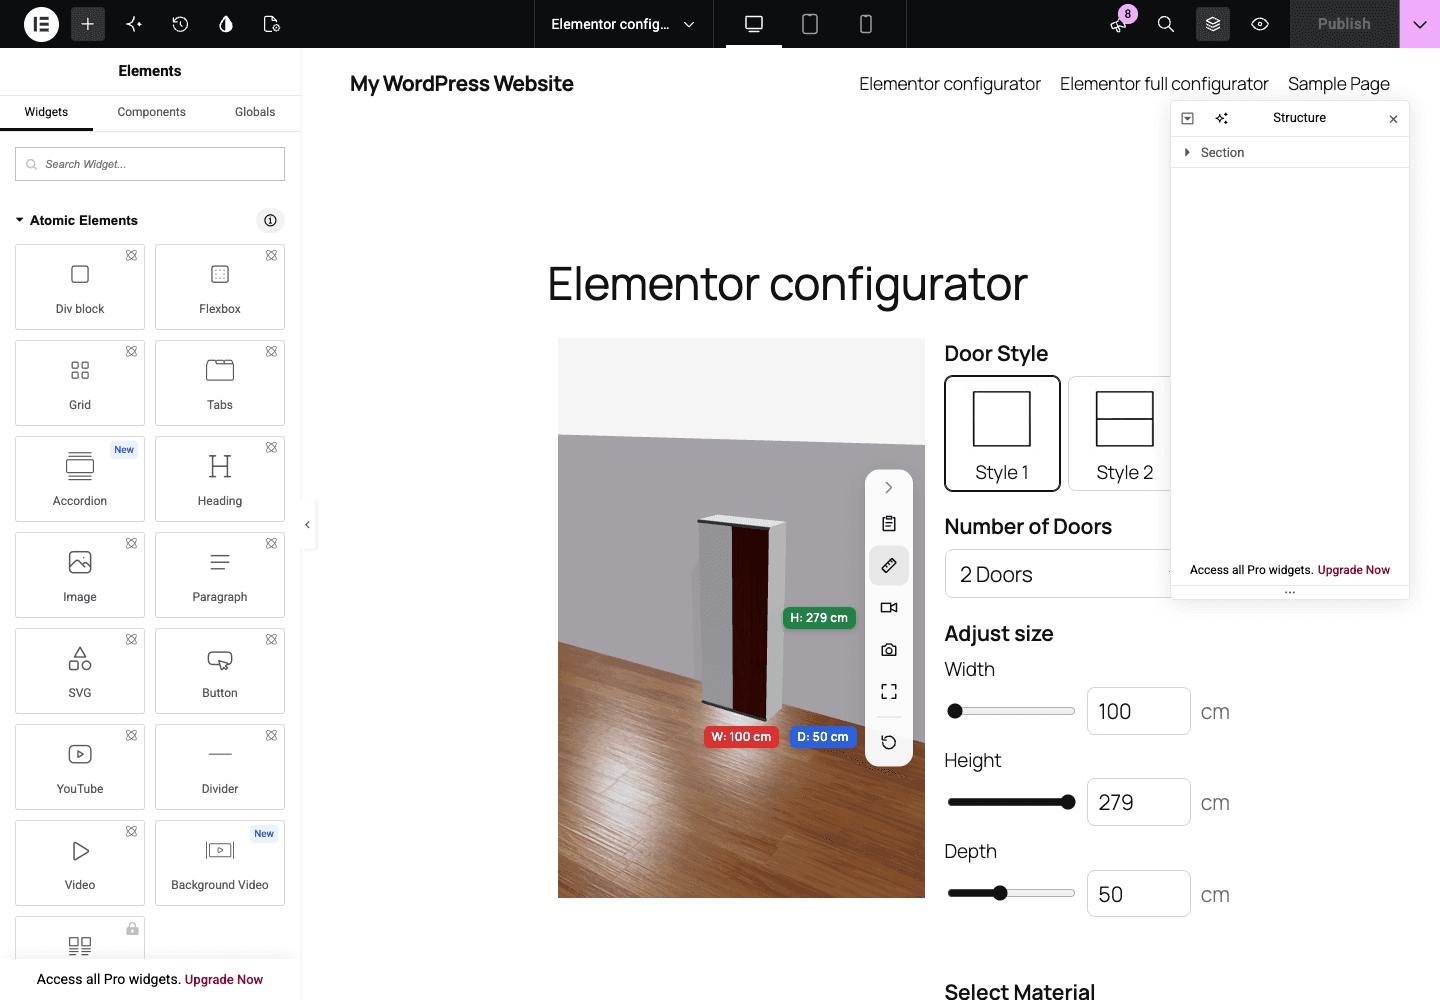Select the Image widget
The height and width of the screenshot is (1000, 1440).
[80, 575]
